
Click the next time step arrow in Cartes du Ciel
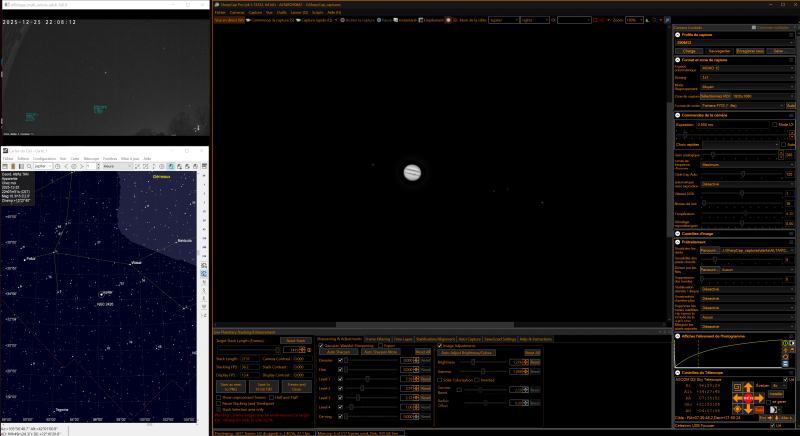[x=82, y=166]
